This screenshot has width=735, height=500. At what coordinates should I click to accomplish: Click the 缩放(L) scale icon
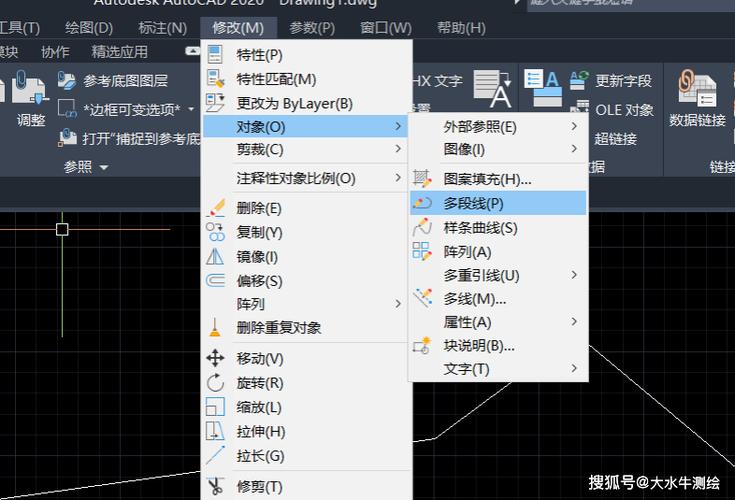pos(215,407)
